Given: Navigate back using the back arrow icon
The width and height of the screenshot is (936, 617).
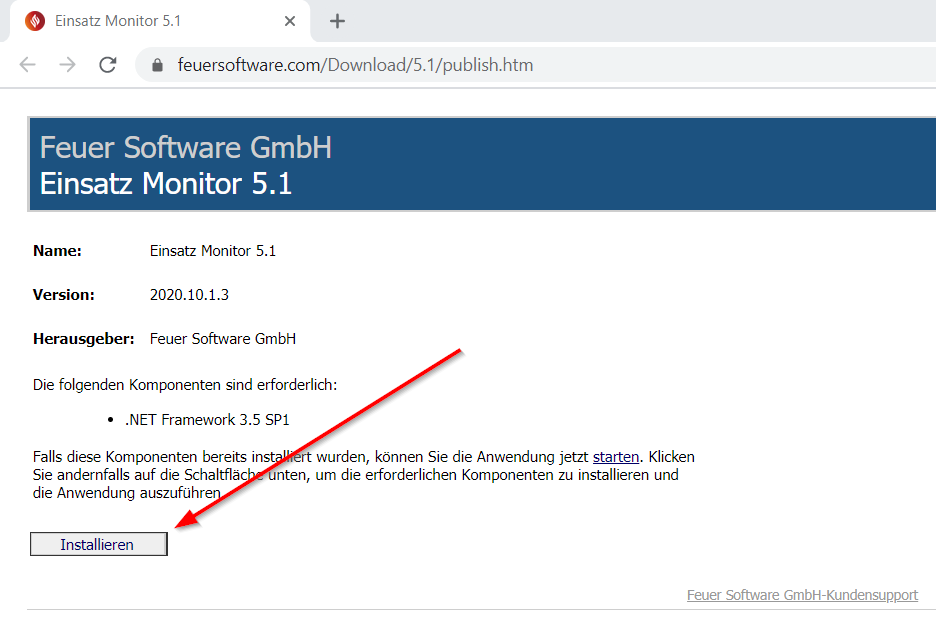Looking at the screenshot, I should (x=27, y=62).
